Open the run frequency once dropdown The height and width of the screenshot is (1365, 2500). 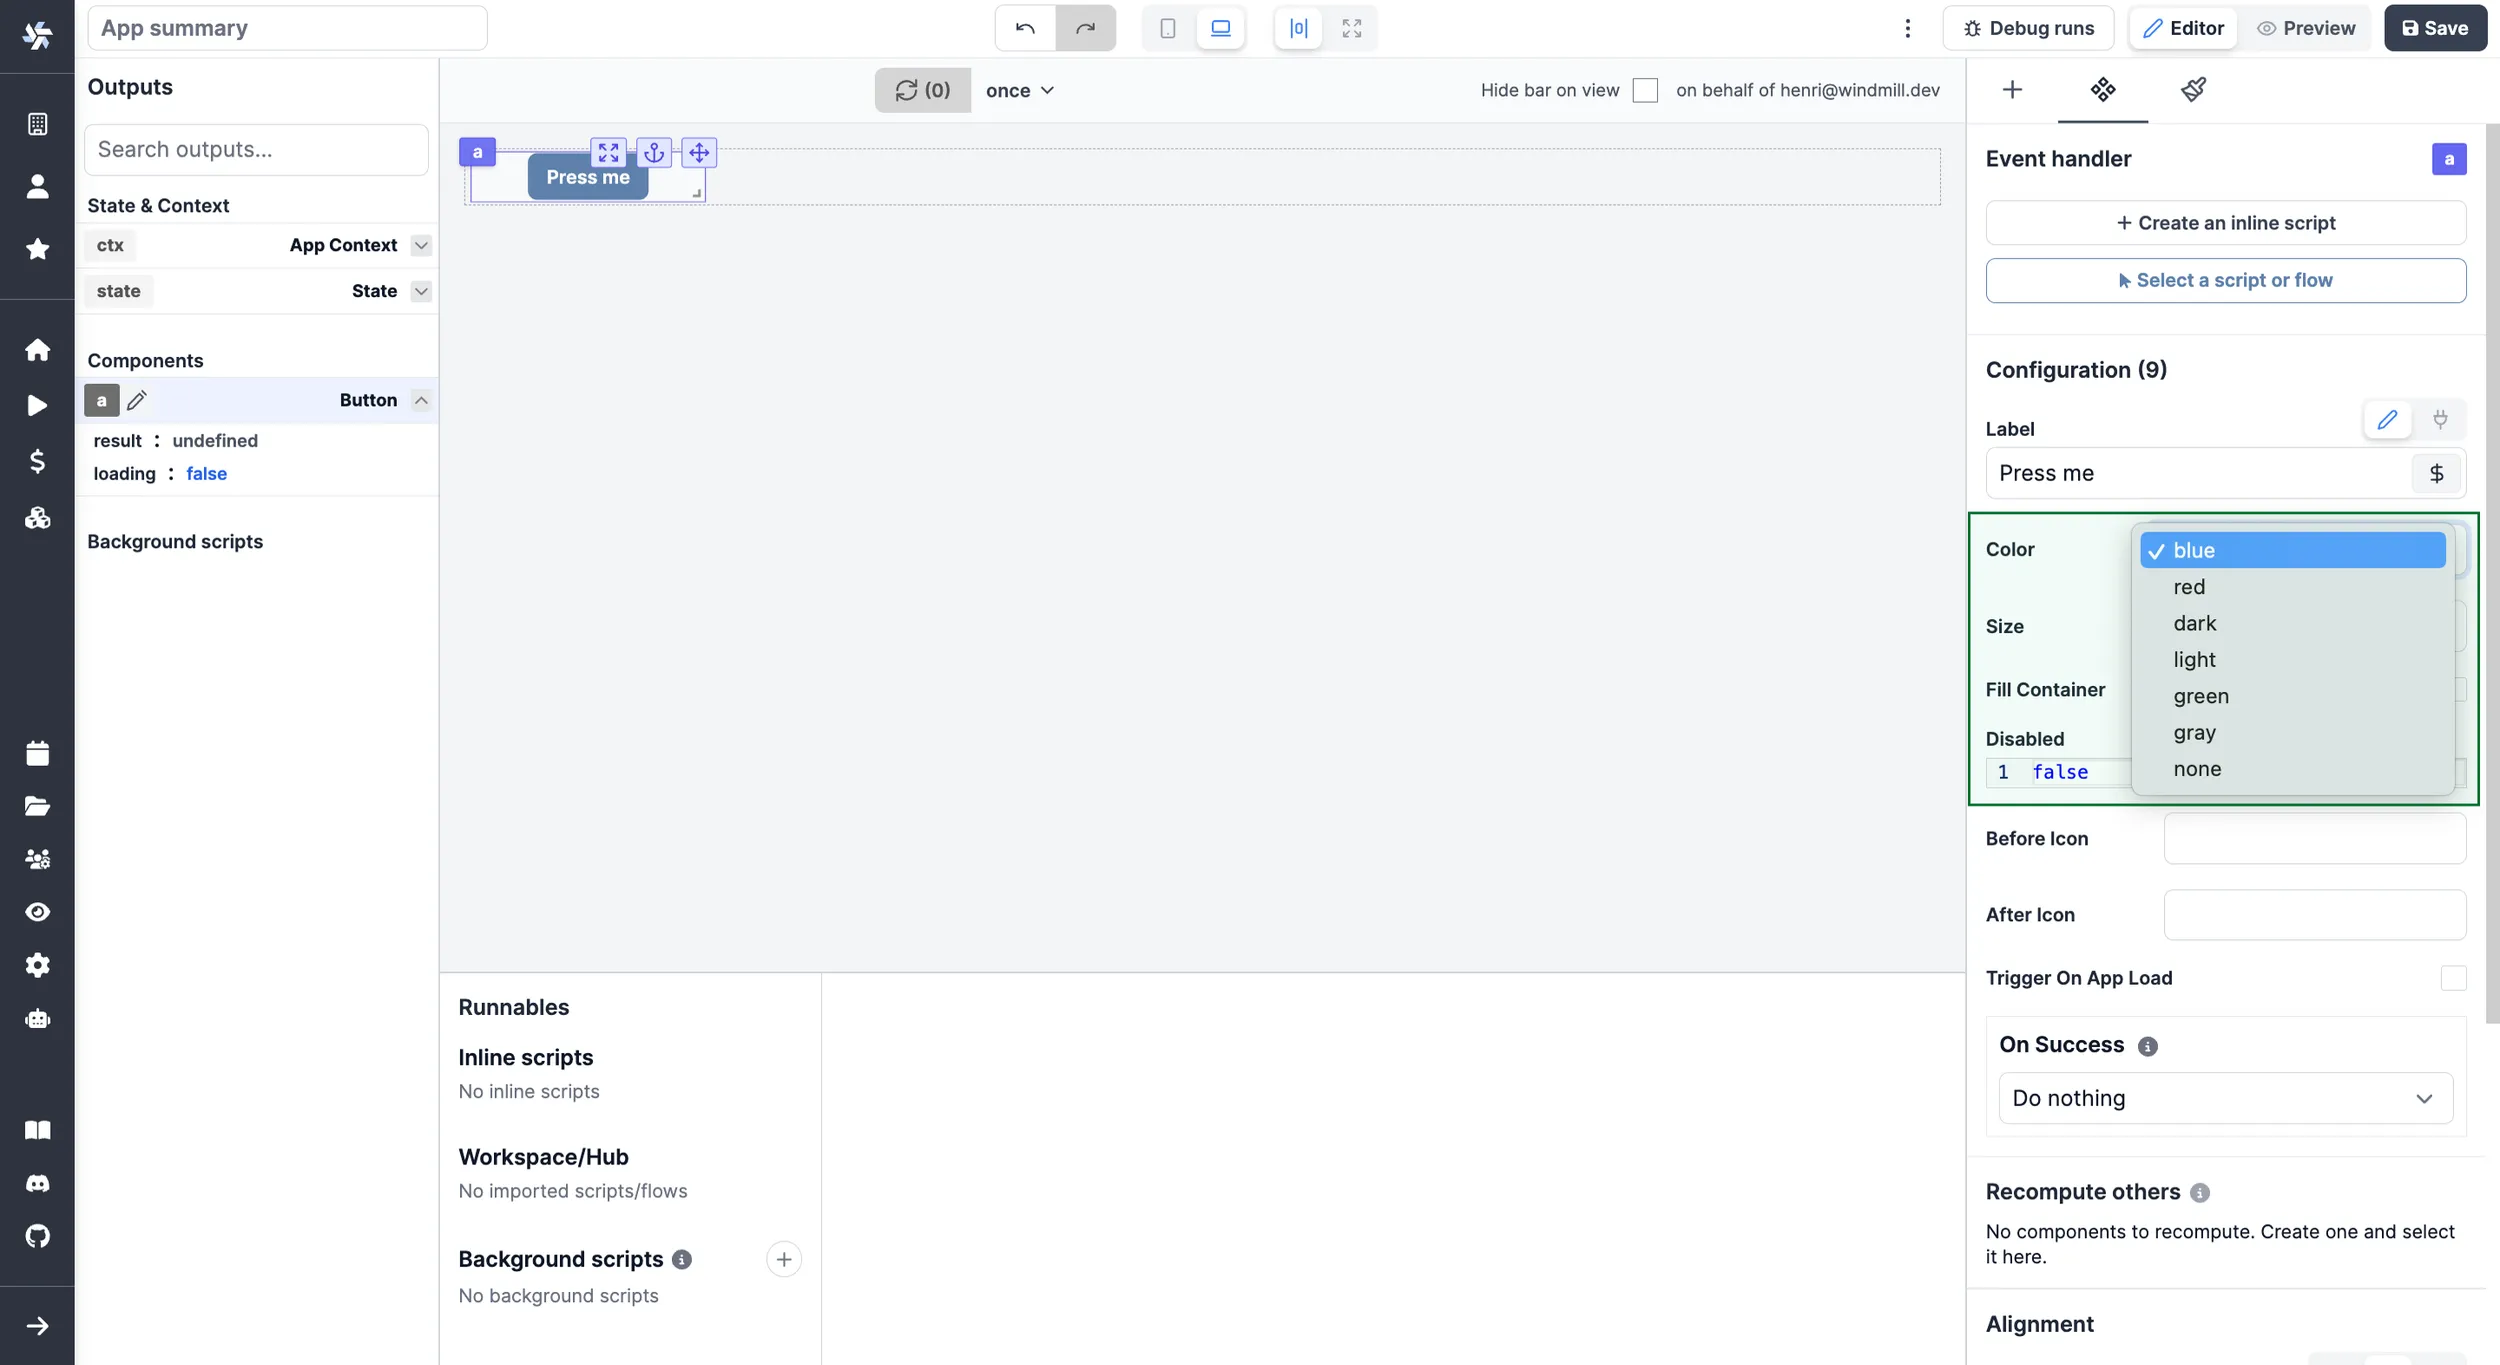pyautogui.click(x=1020, y=89)
